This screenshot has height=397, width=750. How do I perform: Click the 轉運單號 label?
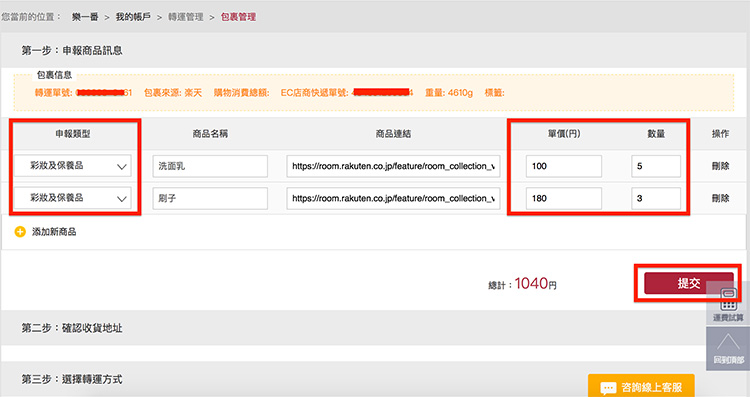[54, 93]
